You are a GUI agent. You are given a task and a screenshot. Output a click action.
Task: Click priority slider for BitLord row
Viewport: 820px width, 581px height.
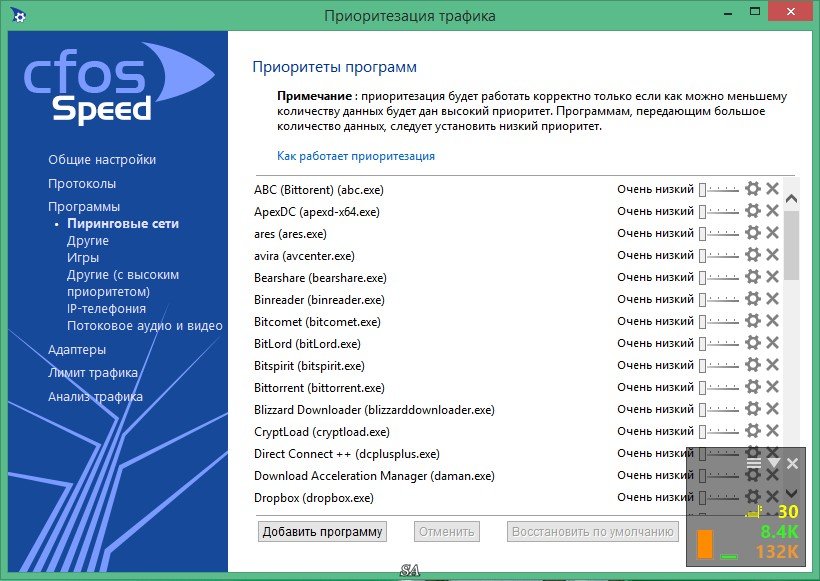coord(719,343)
